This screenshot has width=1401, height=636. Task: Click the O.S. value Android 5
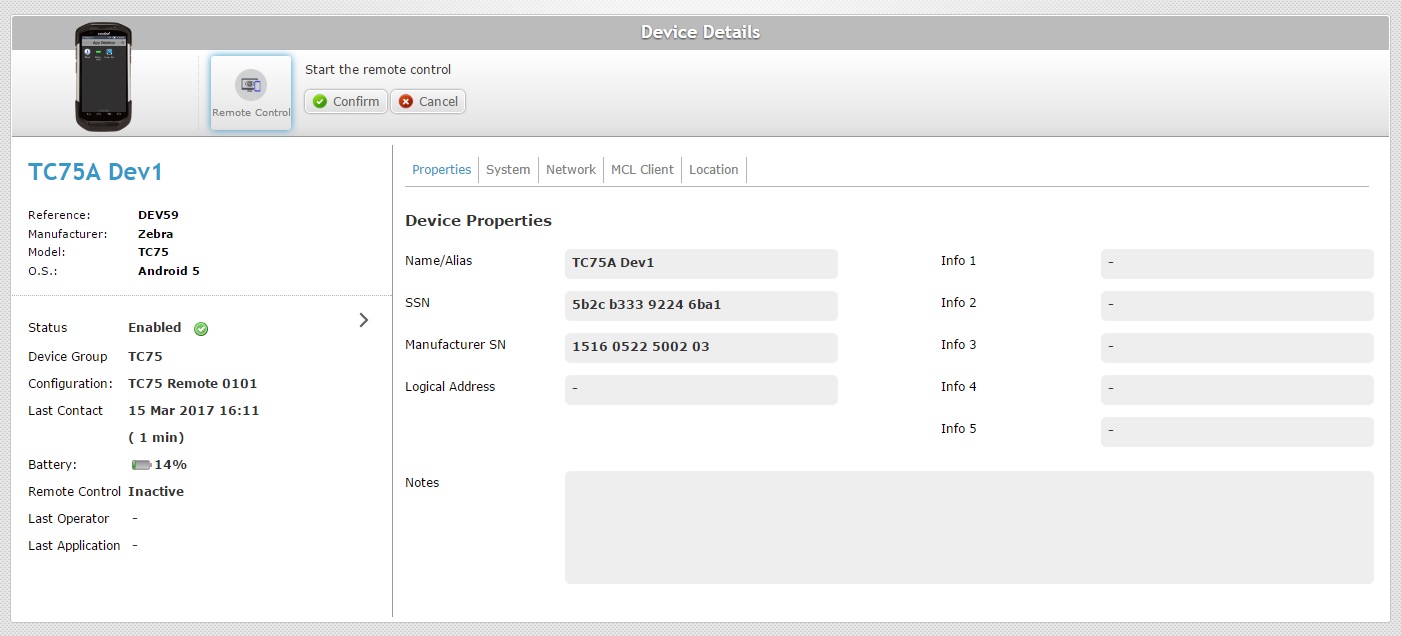click(x=168, y=271)
